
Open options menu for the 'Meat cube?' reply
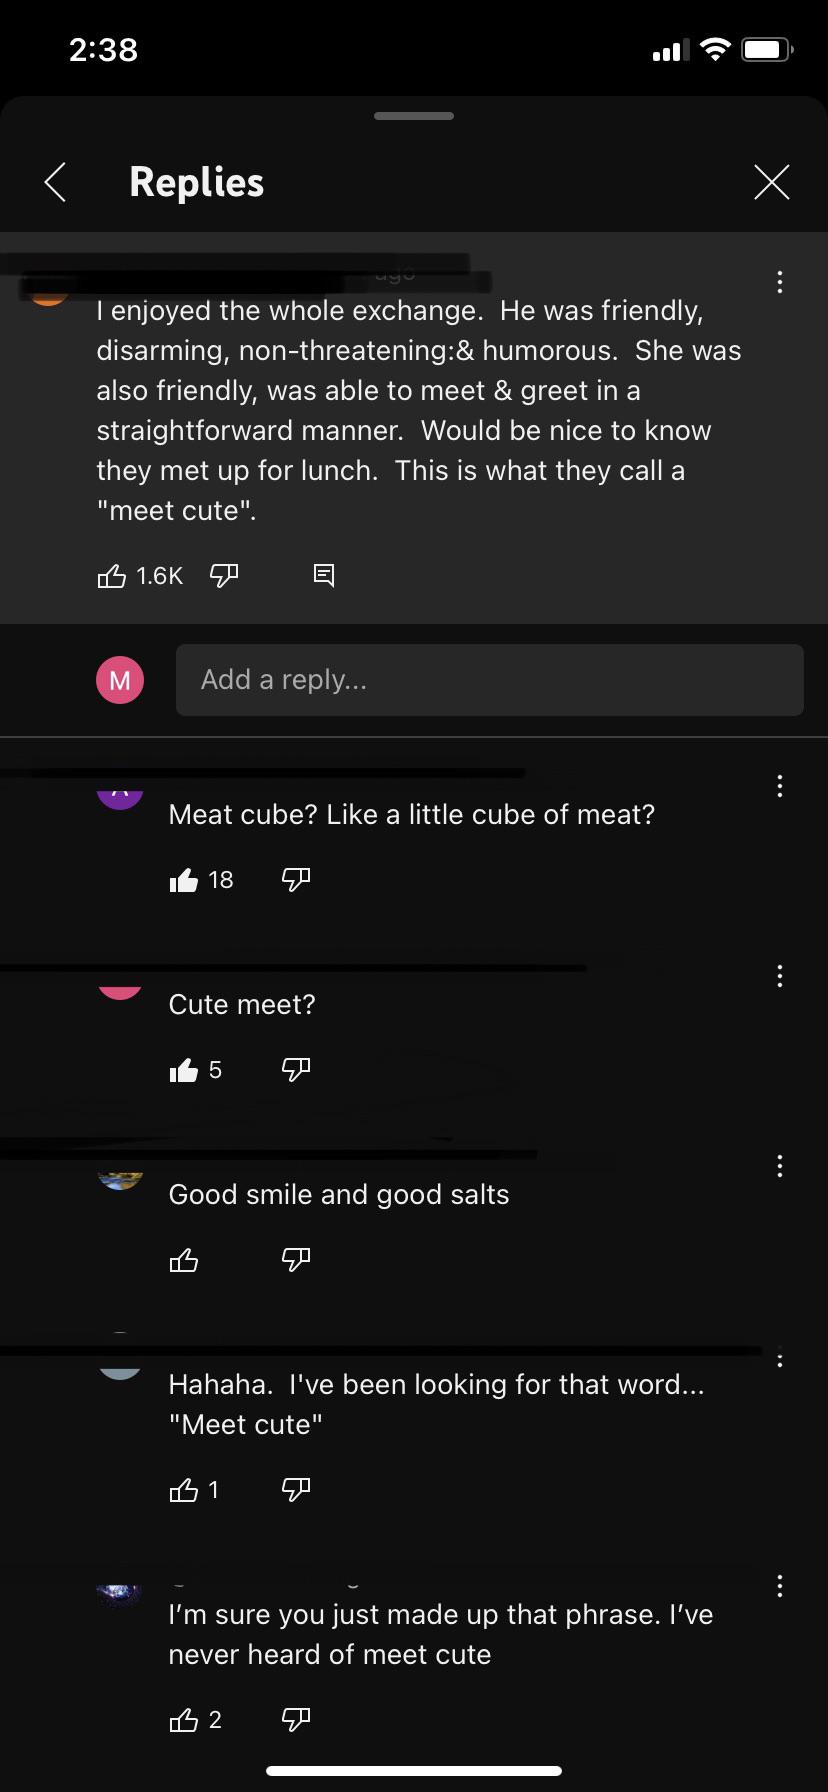click(779, 786)
